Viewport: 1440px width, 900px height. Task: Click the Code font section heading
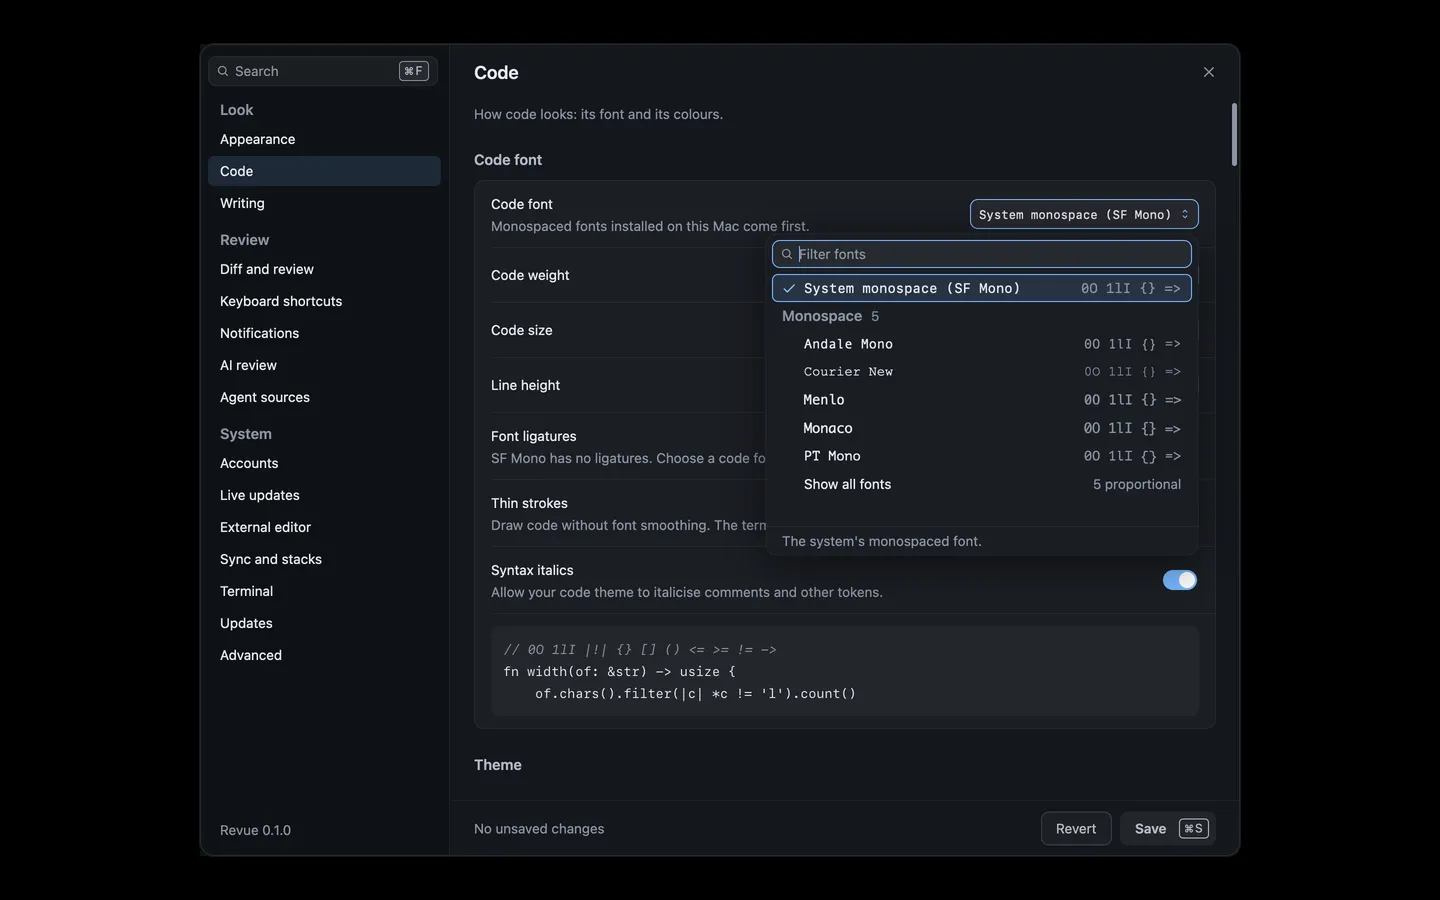508,160
